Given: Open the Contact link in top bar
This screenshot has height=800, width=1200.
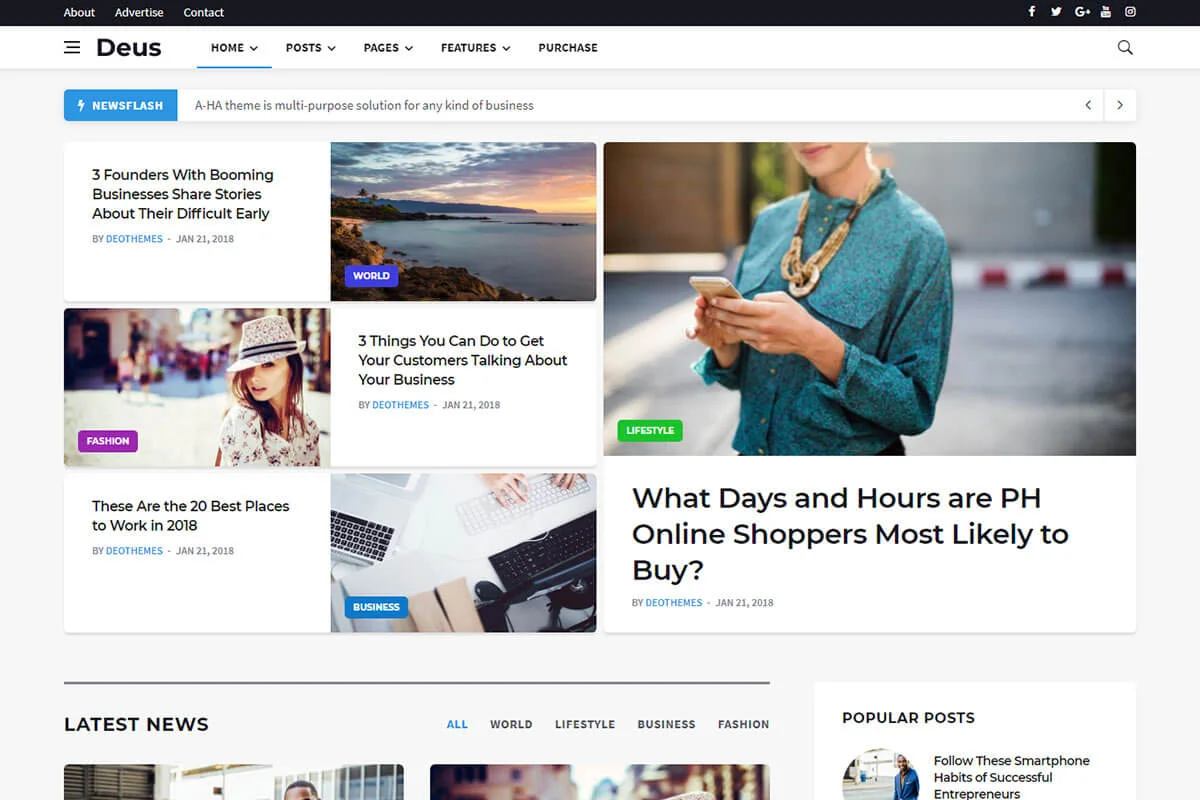Looking at the screenshot, I should 204,12.
